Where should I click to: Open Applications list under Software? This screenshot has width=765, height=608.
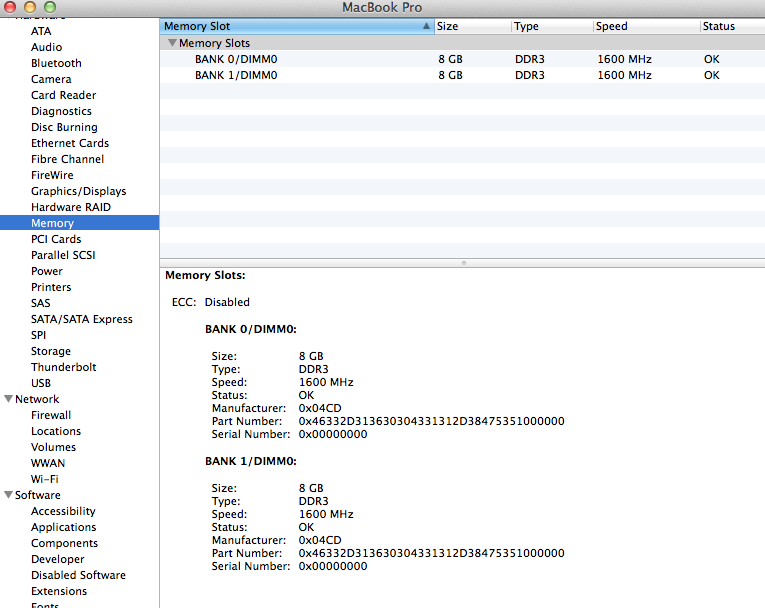tap(63, 527)
